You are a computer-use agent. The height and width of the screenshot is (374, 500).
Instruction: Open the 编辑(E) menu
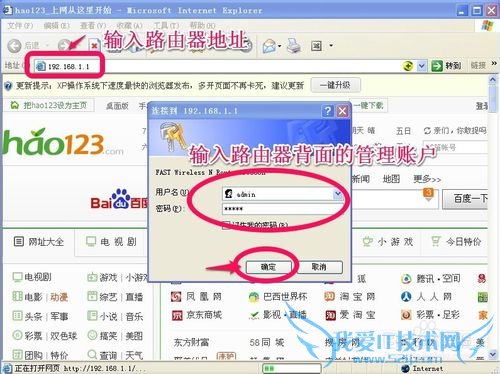[x=57, y=26]
